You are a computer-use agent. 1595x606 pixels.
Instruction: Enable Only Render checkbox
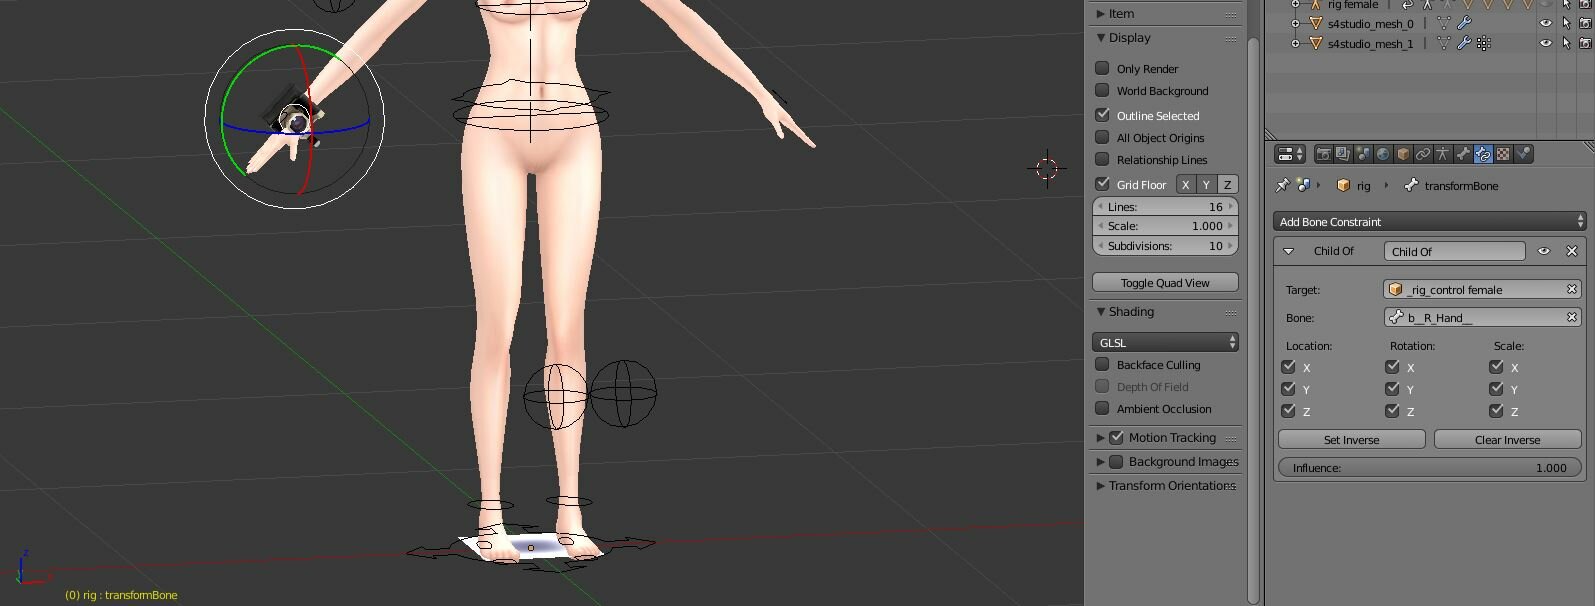click(1102, 68)
